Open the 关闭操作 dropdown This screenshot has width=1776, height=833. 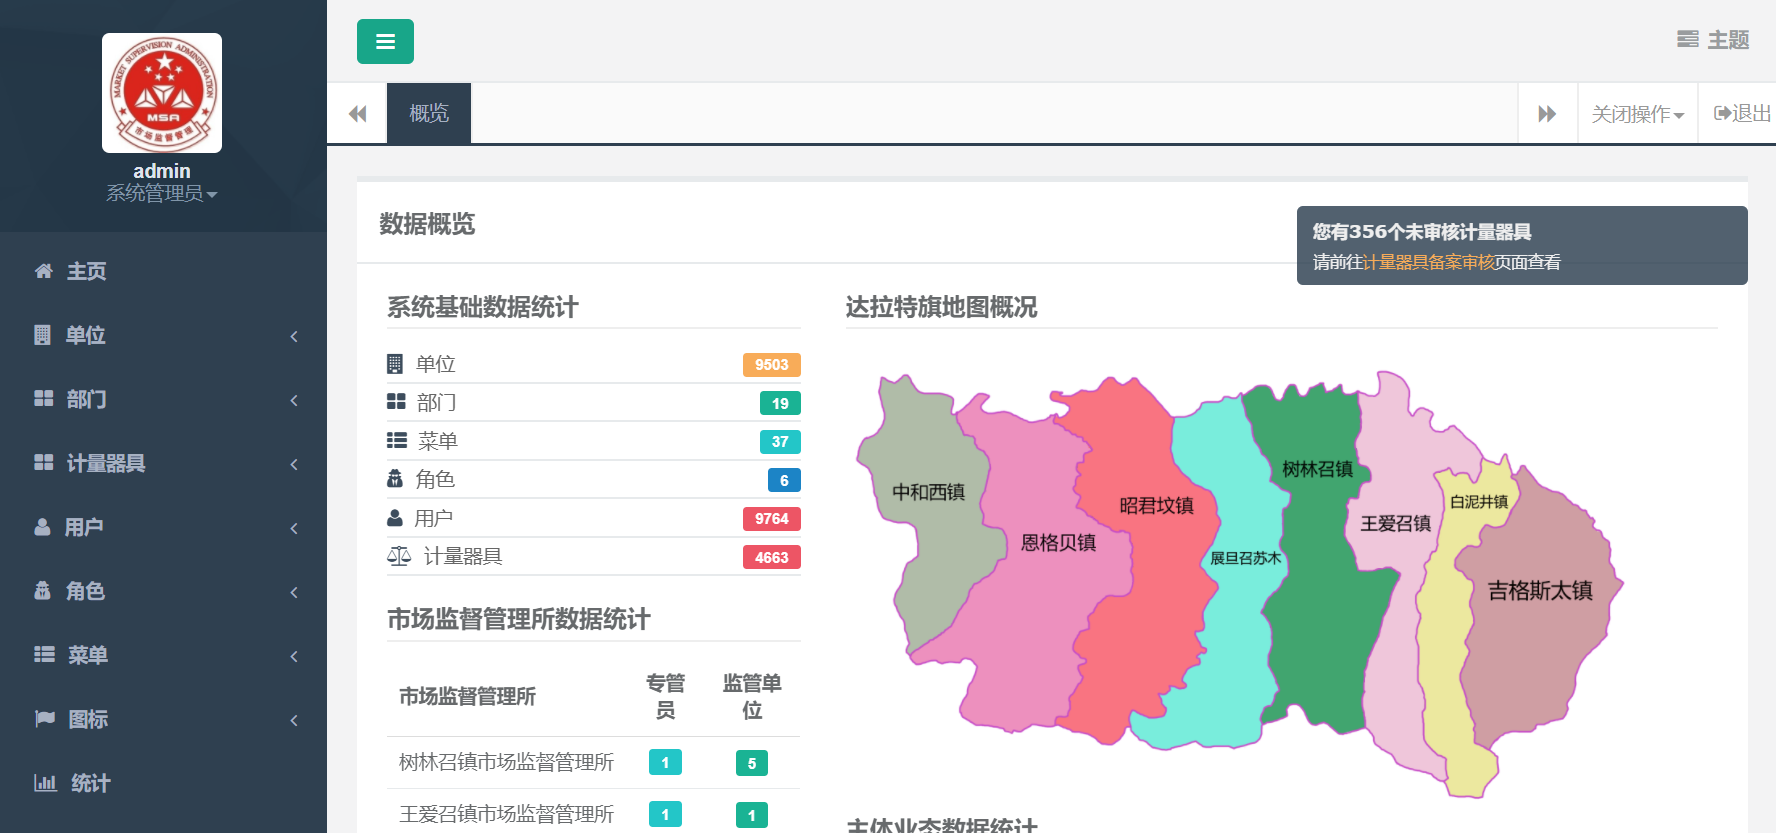pos(1637,114)
